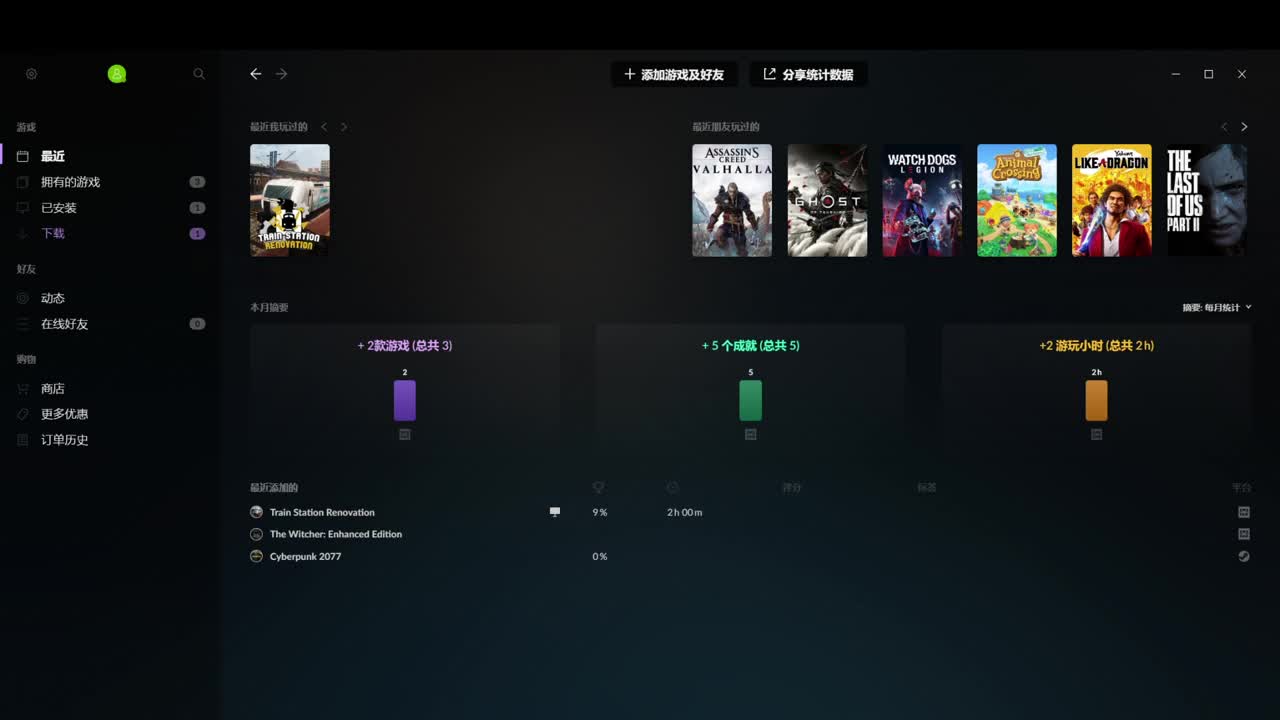1280x720 pixels.
Task: Click the orange play hours bar
Action: click(x=1097, y=400)
